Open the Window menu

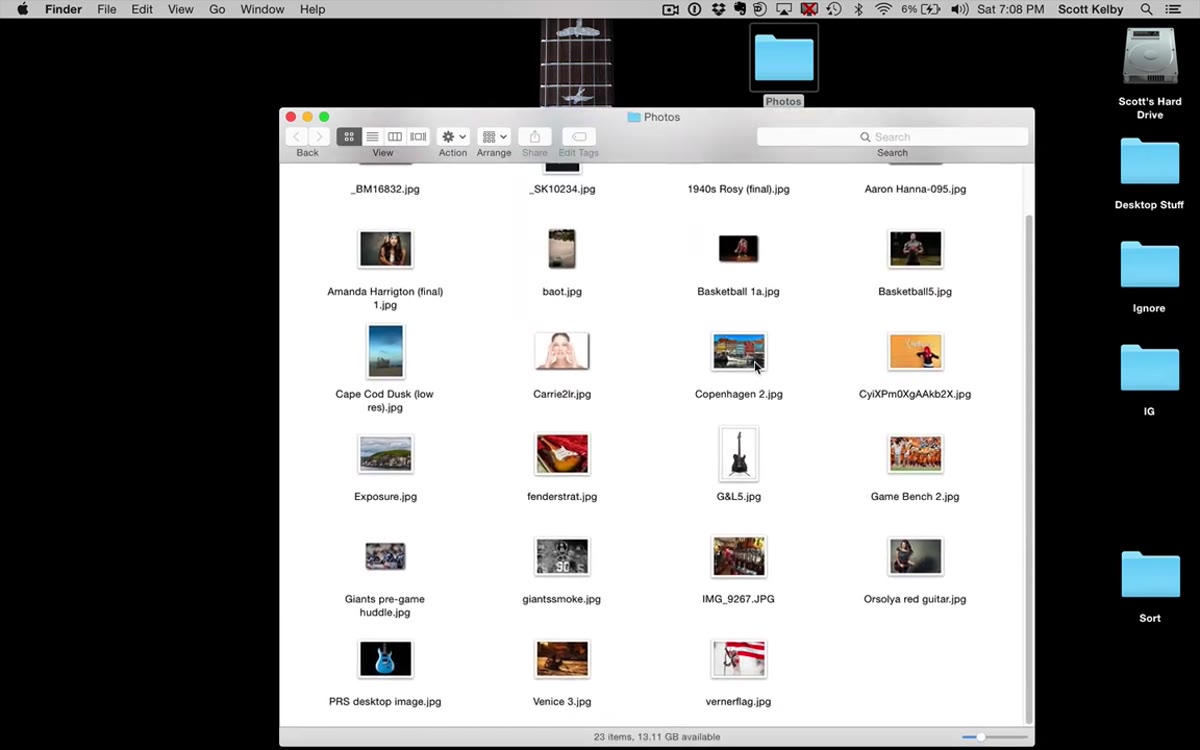click(x=262, y=9)
